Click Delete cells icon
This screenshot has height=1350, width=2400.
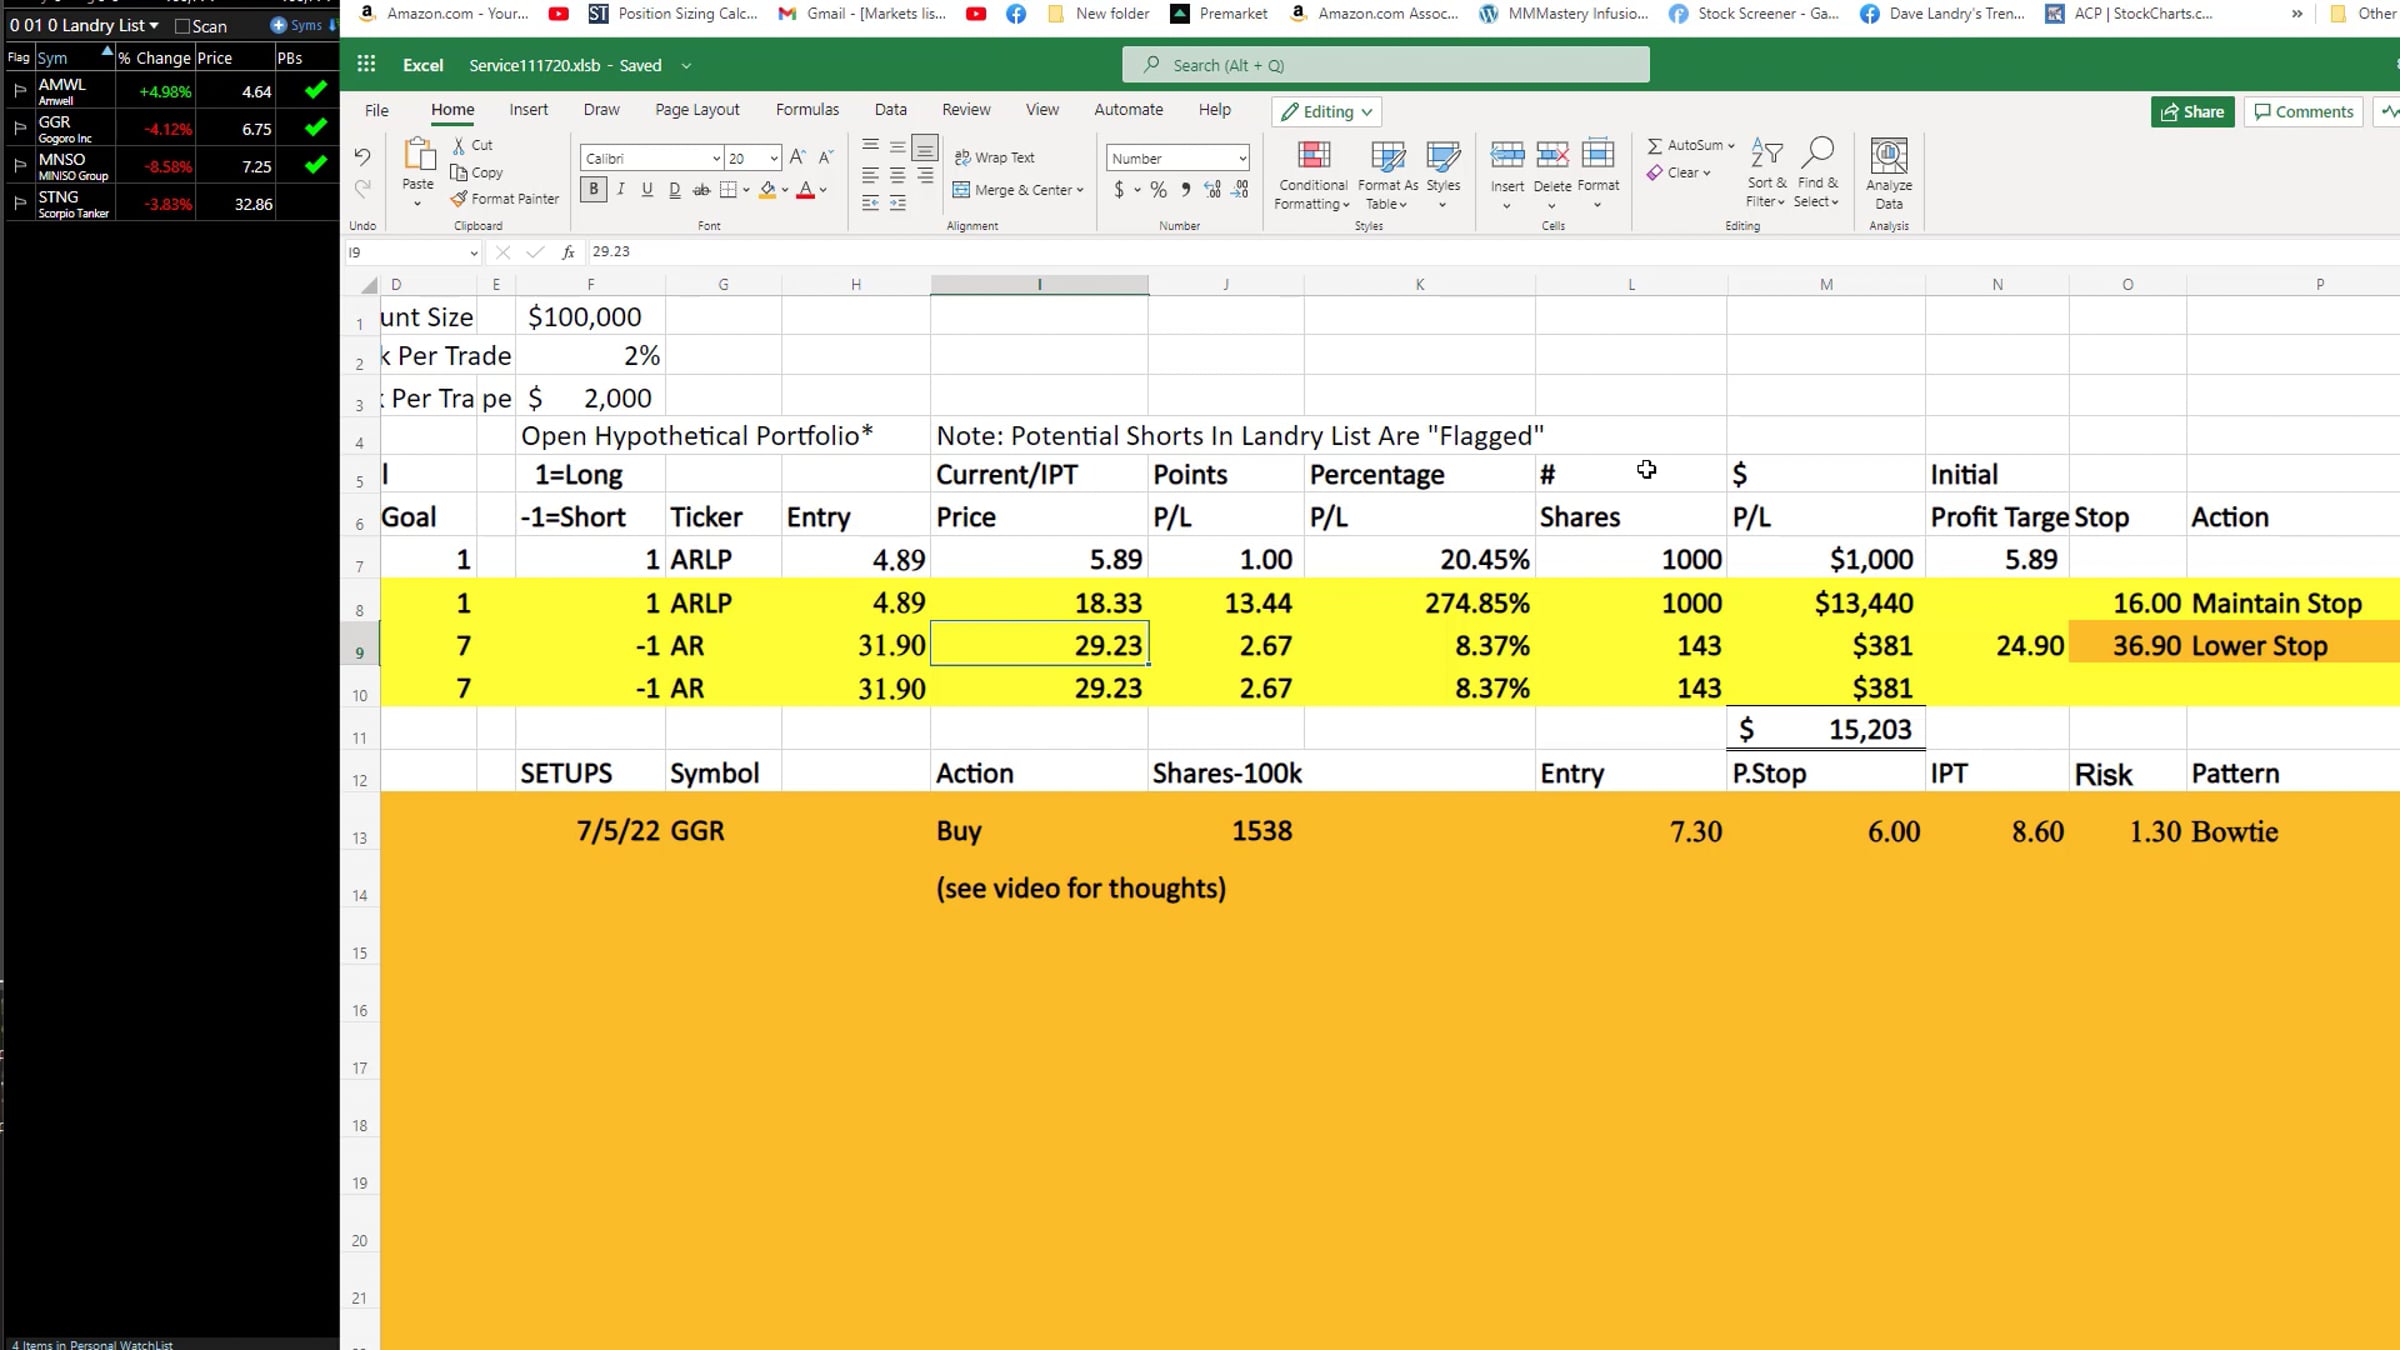[x=1552, y=154]
